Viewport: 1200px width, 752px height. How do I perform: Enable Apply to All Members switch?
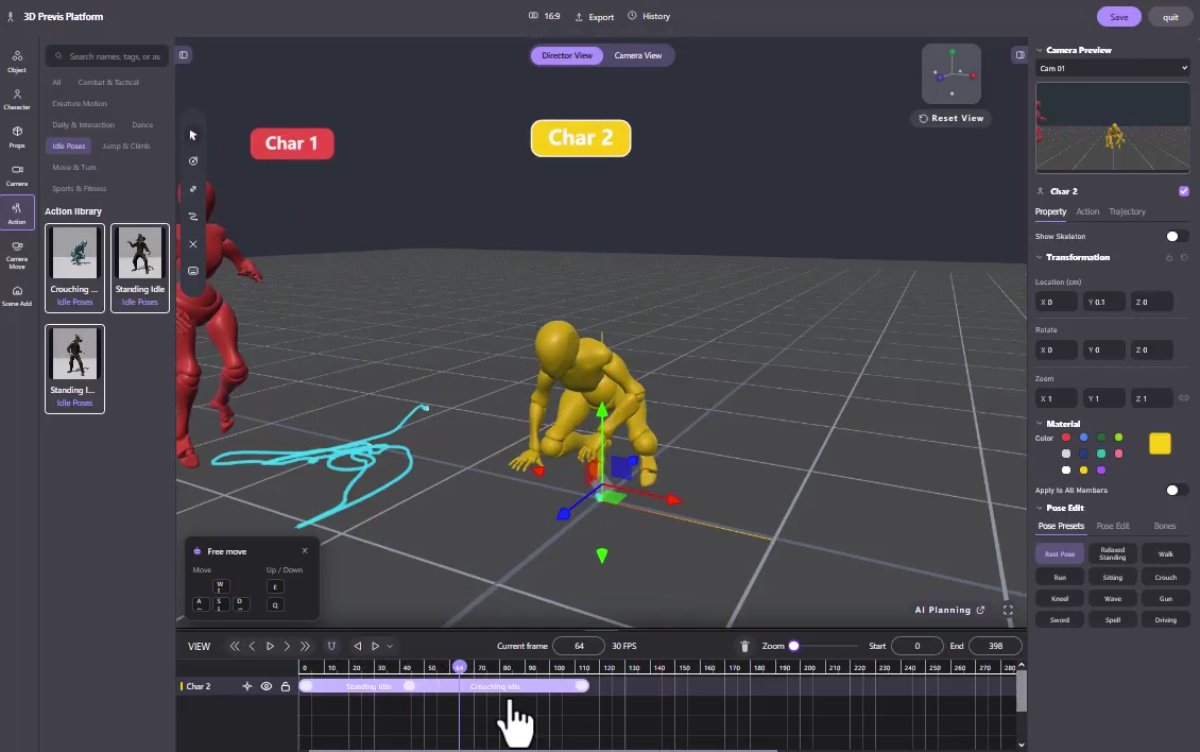click(x=1177, y=490)
